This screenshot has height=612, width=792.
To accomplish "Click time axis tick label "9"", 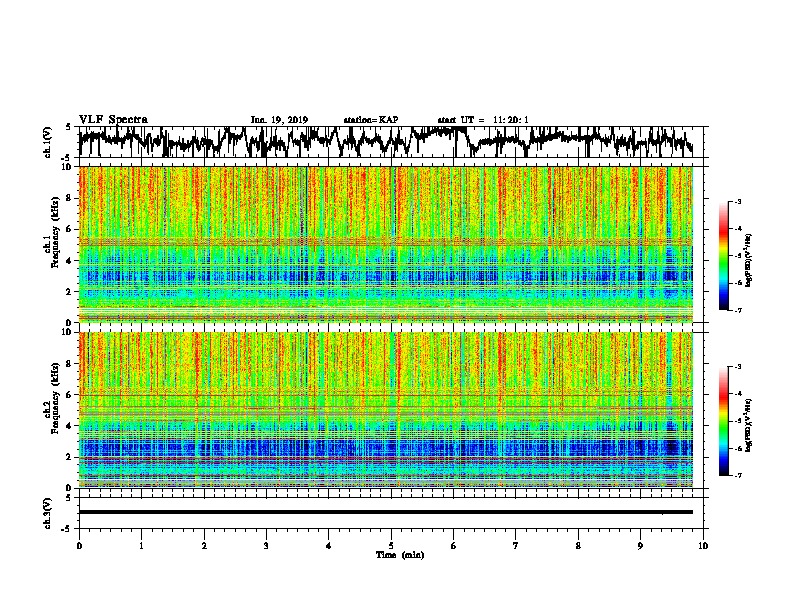I will point(640,546).
